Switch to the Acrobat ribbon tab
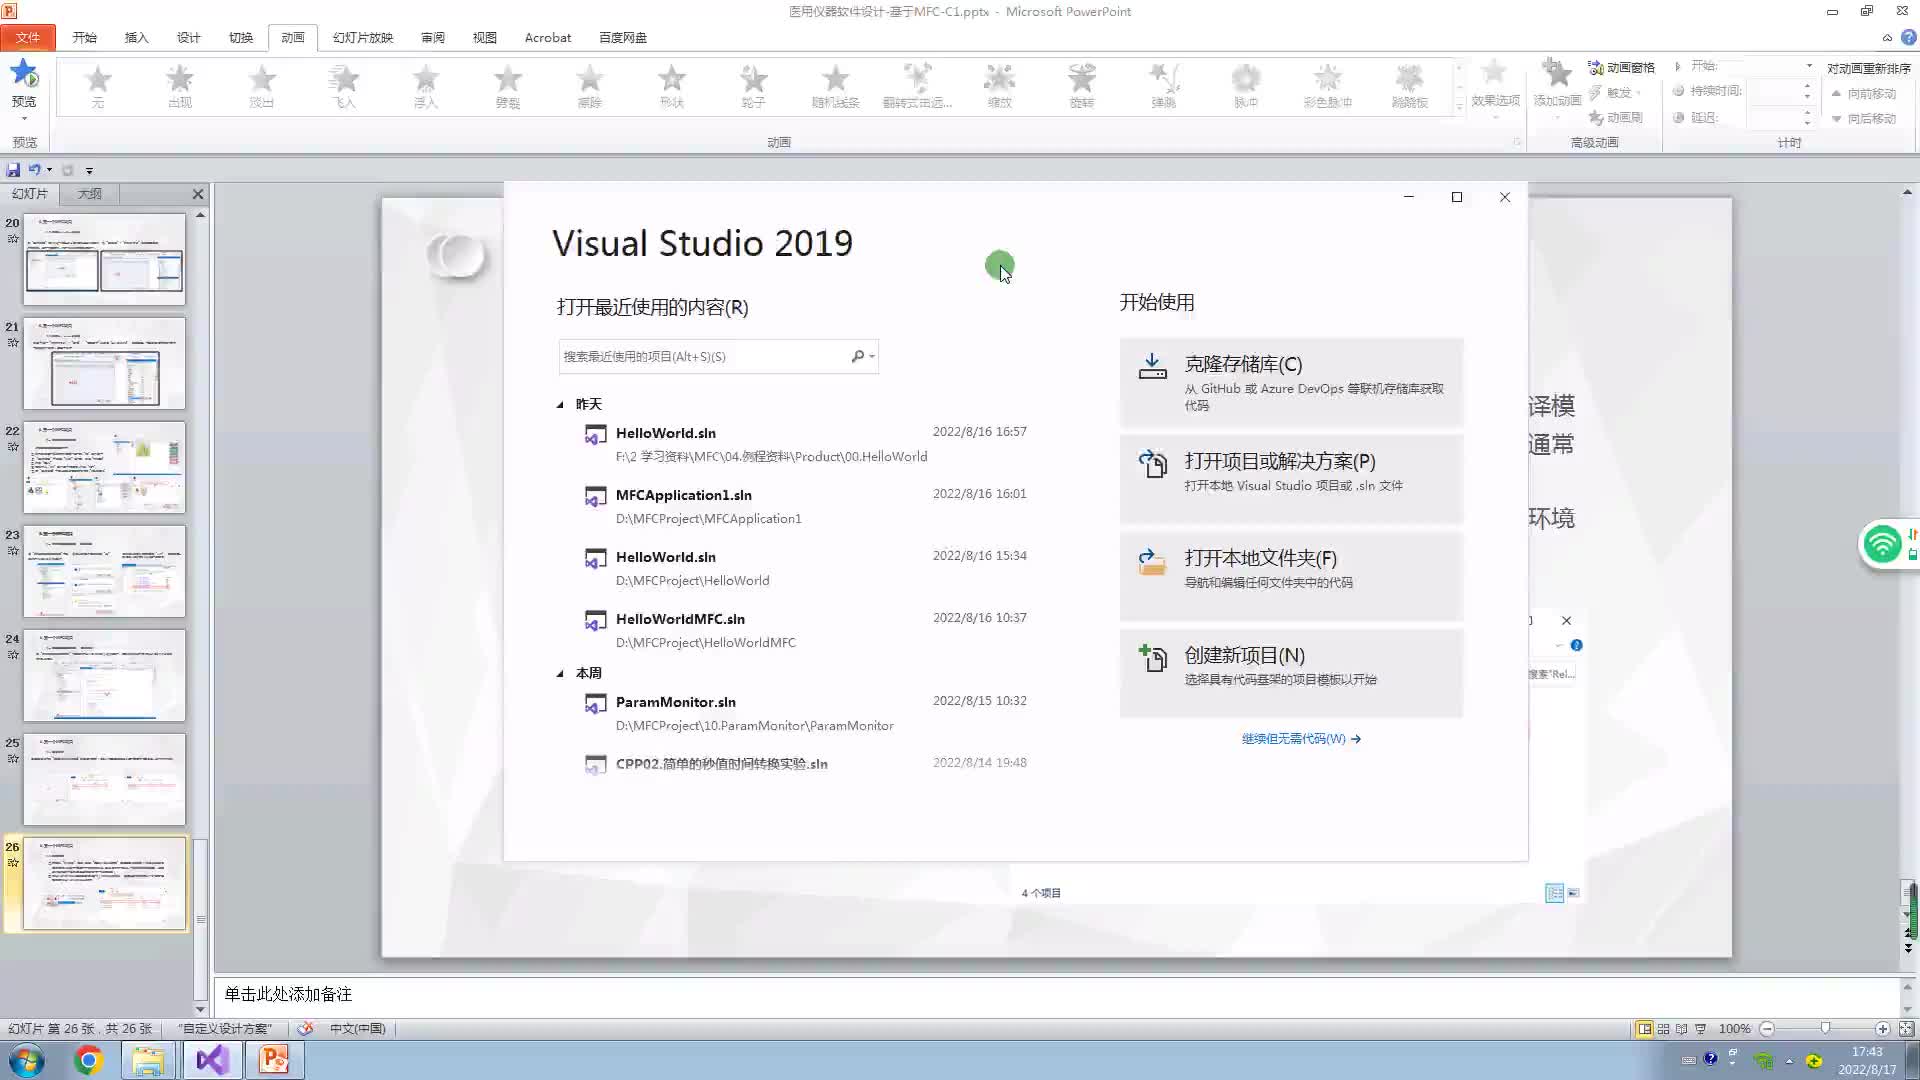This screenshot has height=1080, width=1920. 548,37
